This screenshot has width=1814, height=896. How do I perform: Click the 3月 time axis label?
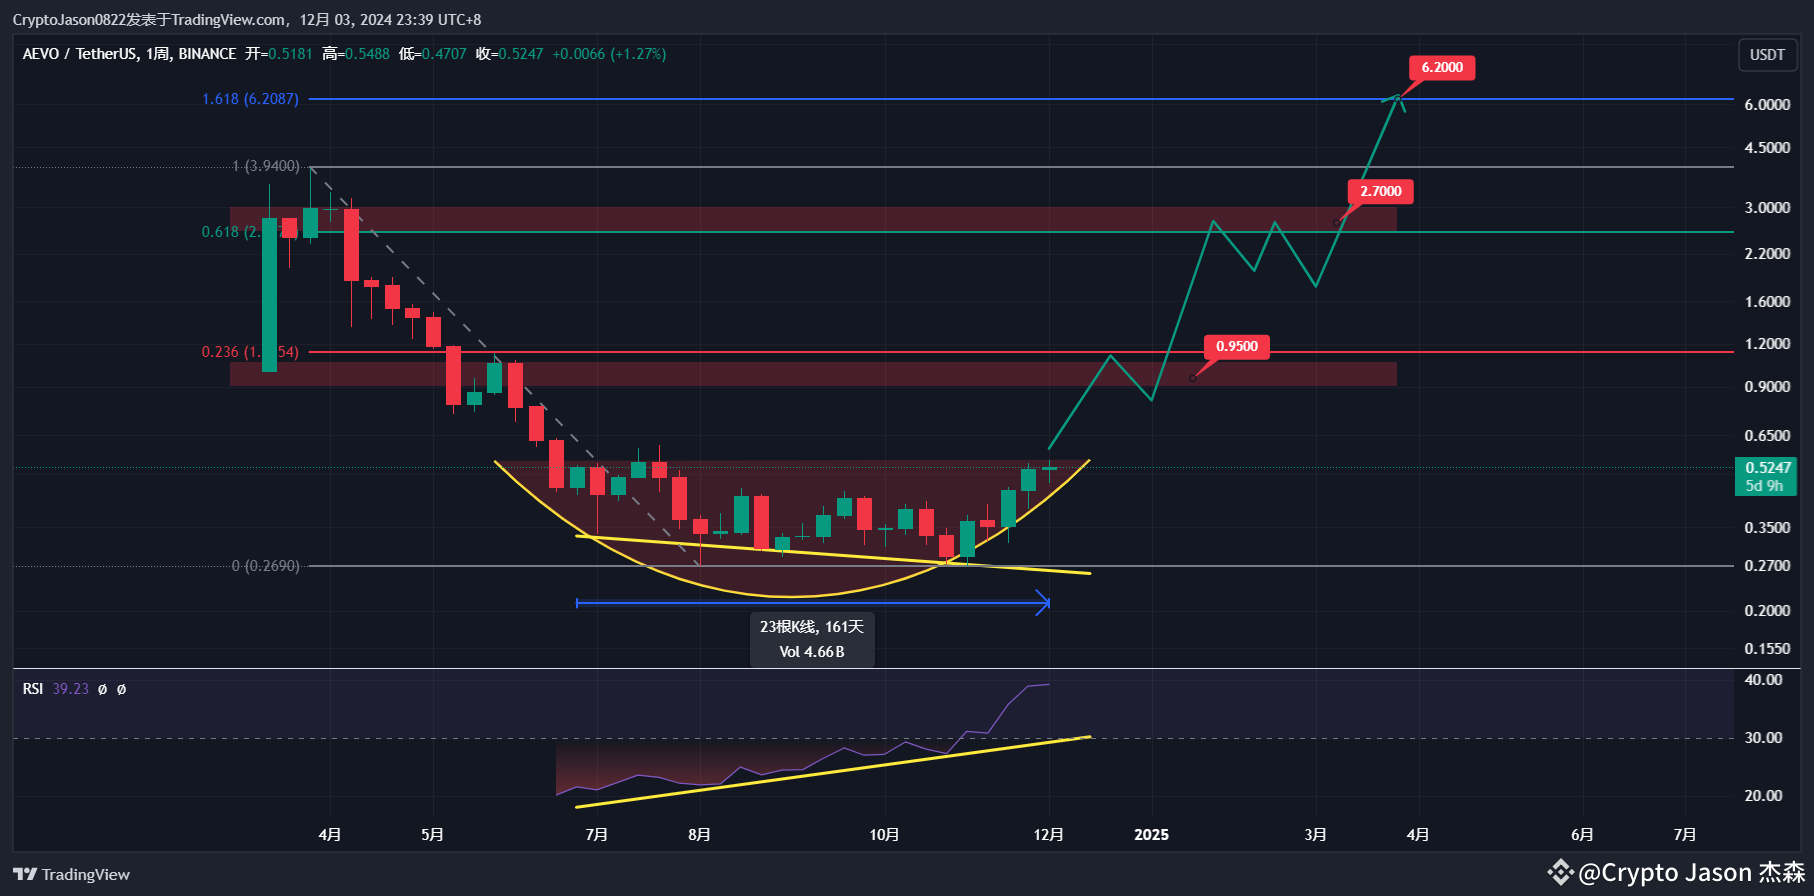pyautogui.click(x=1316, y=834)
